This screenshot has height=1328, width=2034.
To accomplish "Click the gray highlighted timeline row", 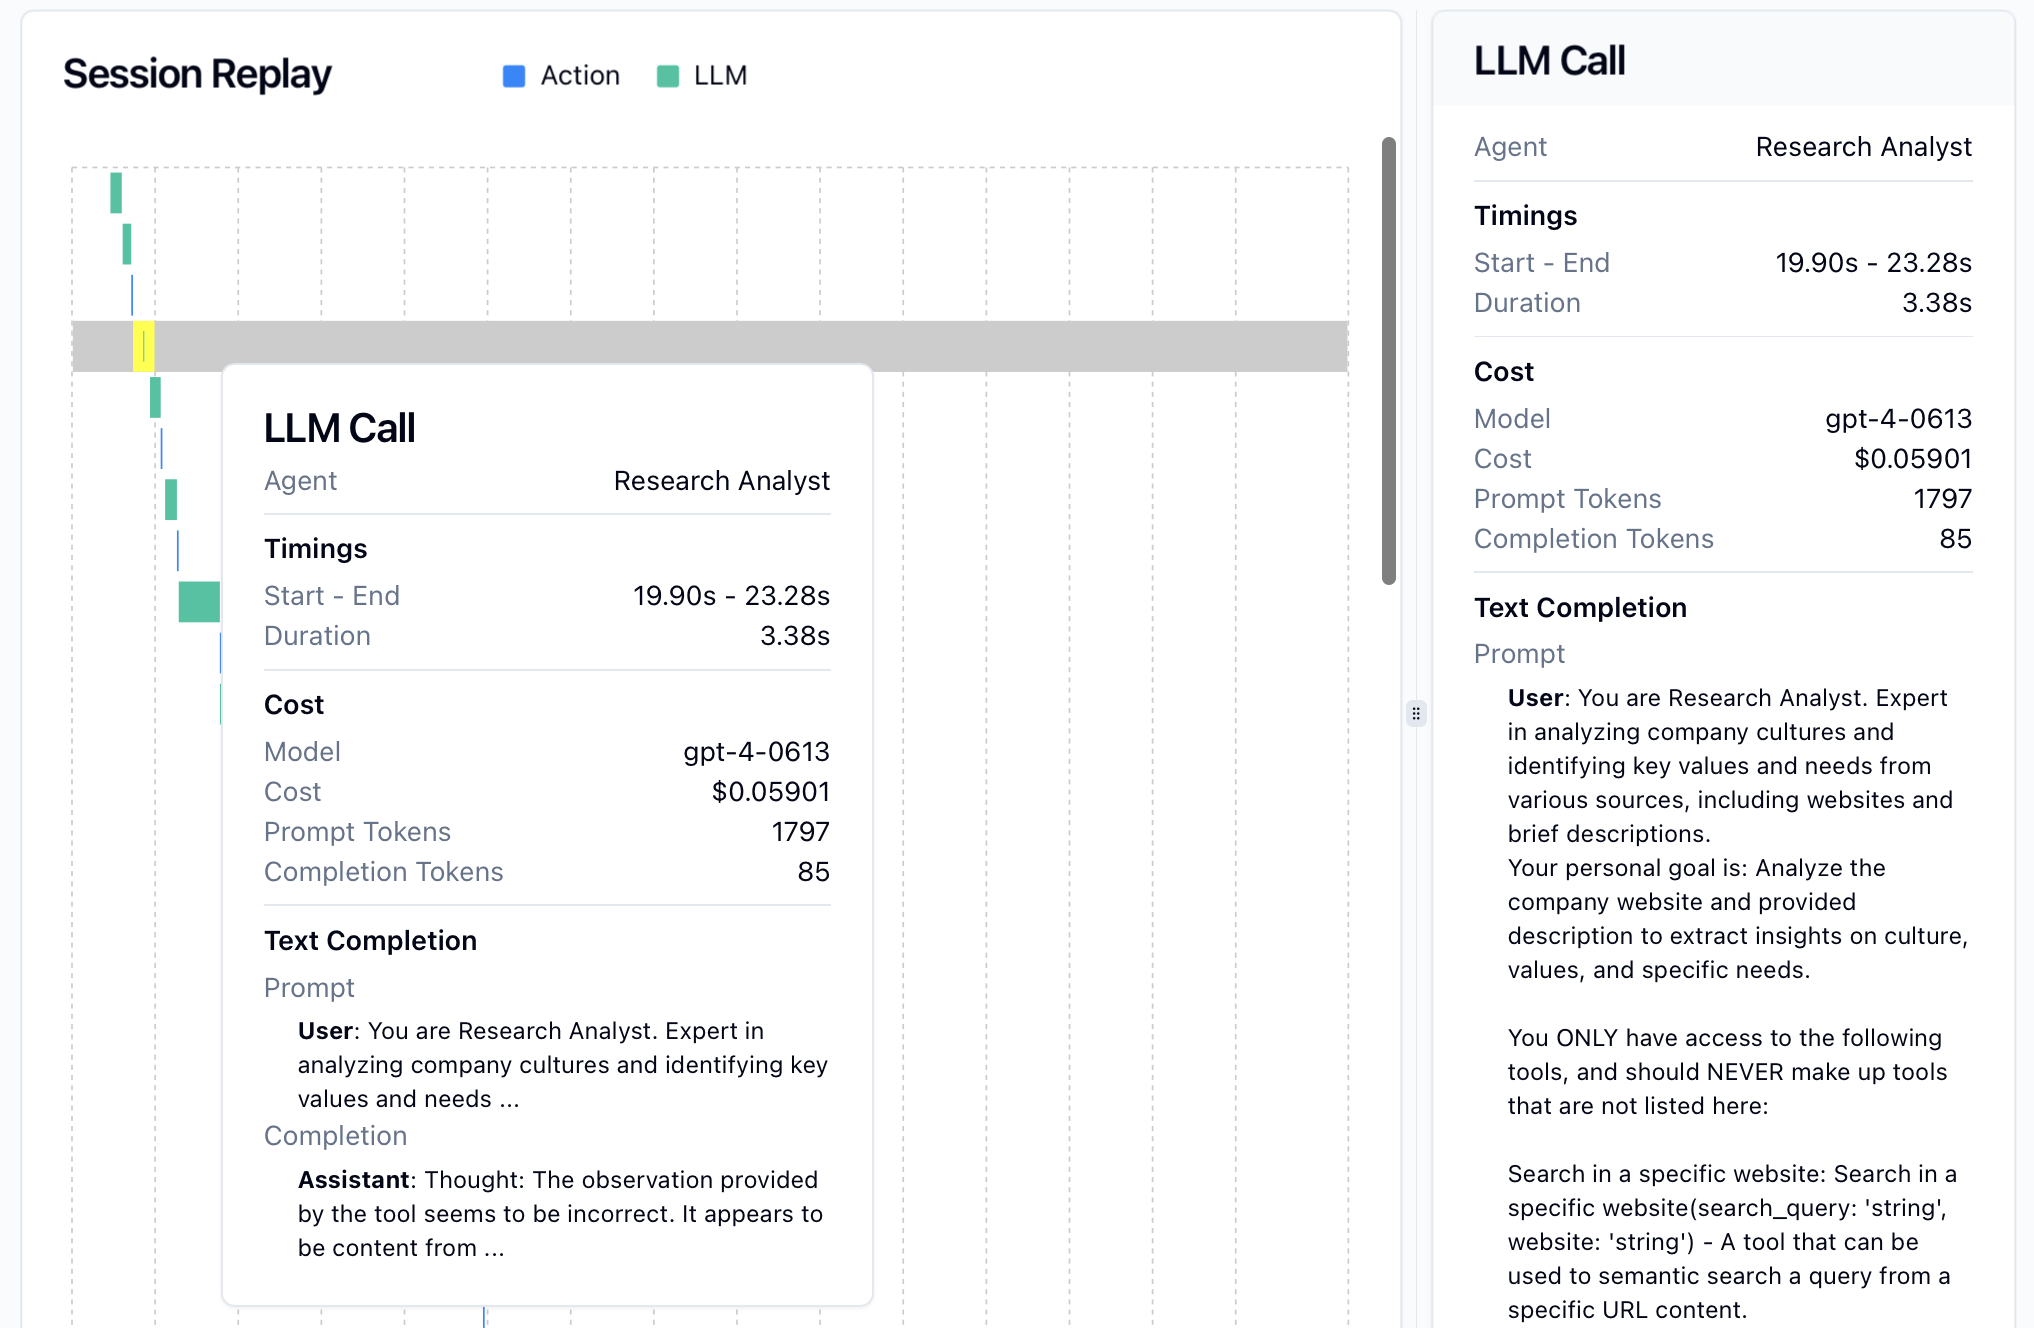I will pyautogui.click(x=1000, y=346).
